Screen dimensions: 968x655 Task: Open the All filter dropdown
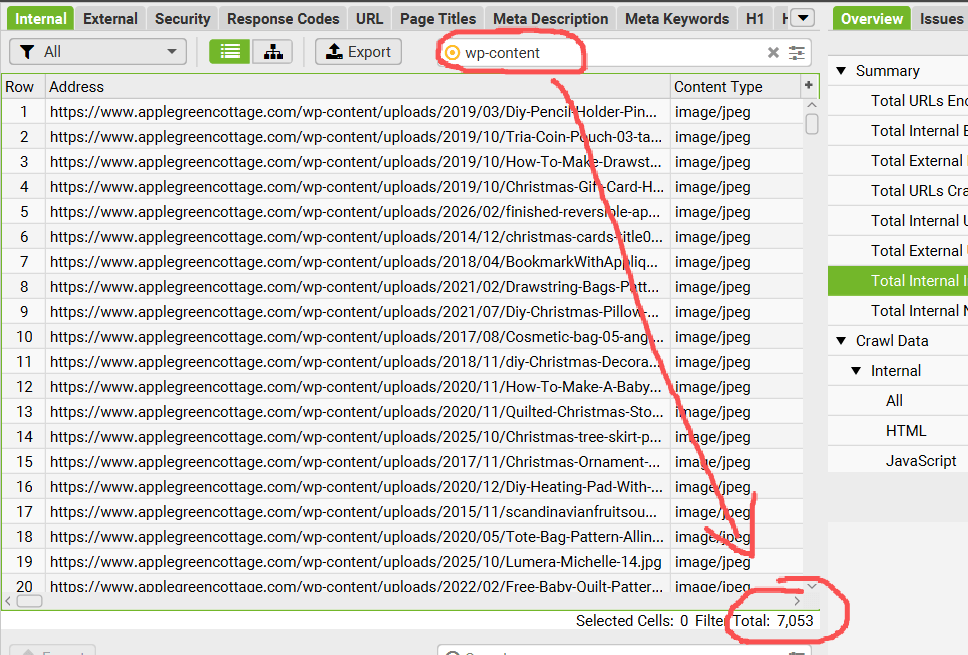pyautogui.click(x=98, y=52)
